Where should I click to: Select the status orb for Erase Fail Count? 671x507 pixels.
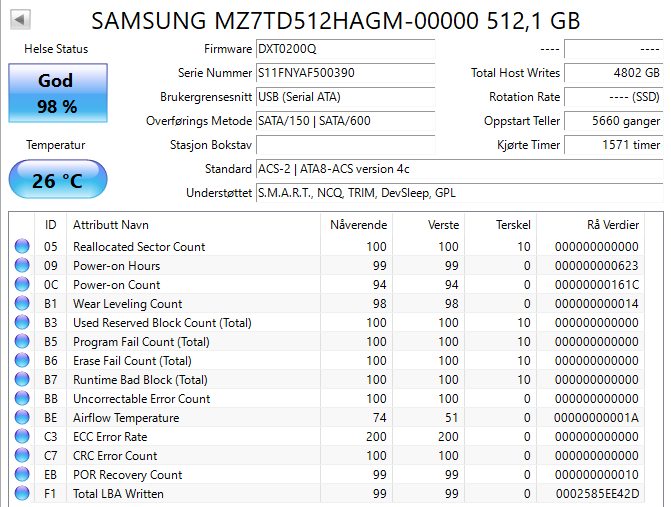[22, 360]
